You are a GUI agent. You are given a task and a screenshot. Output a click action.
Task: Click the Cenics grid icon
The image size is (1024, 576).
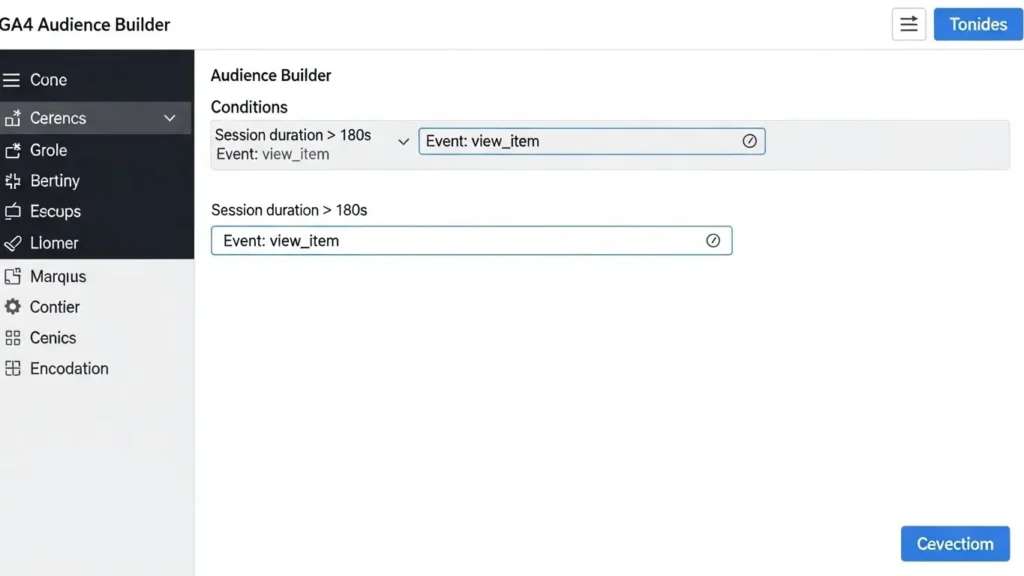12,338
